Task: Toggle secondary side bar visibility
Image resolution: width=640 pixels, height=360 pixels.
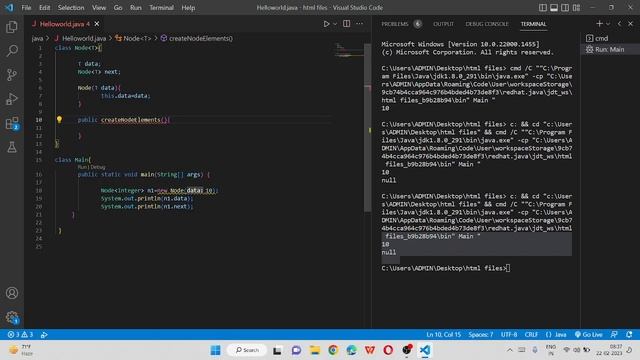Action: (565, 8)
